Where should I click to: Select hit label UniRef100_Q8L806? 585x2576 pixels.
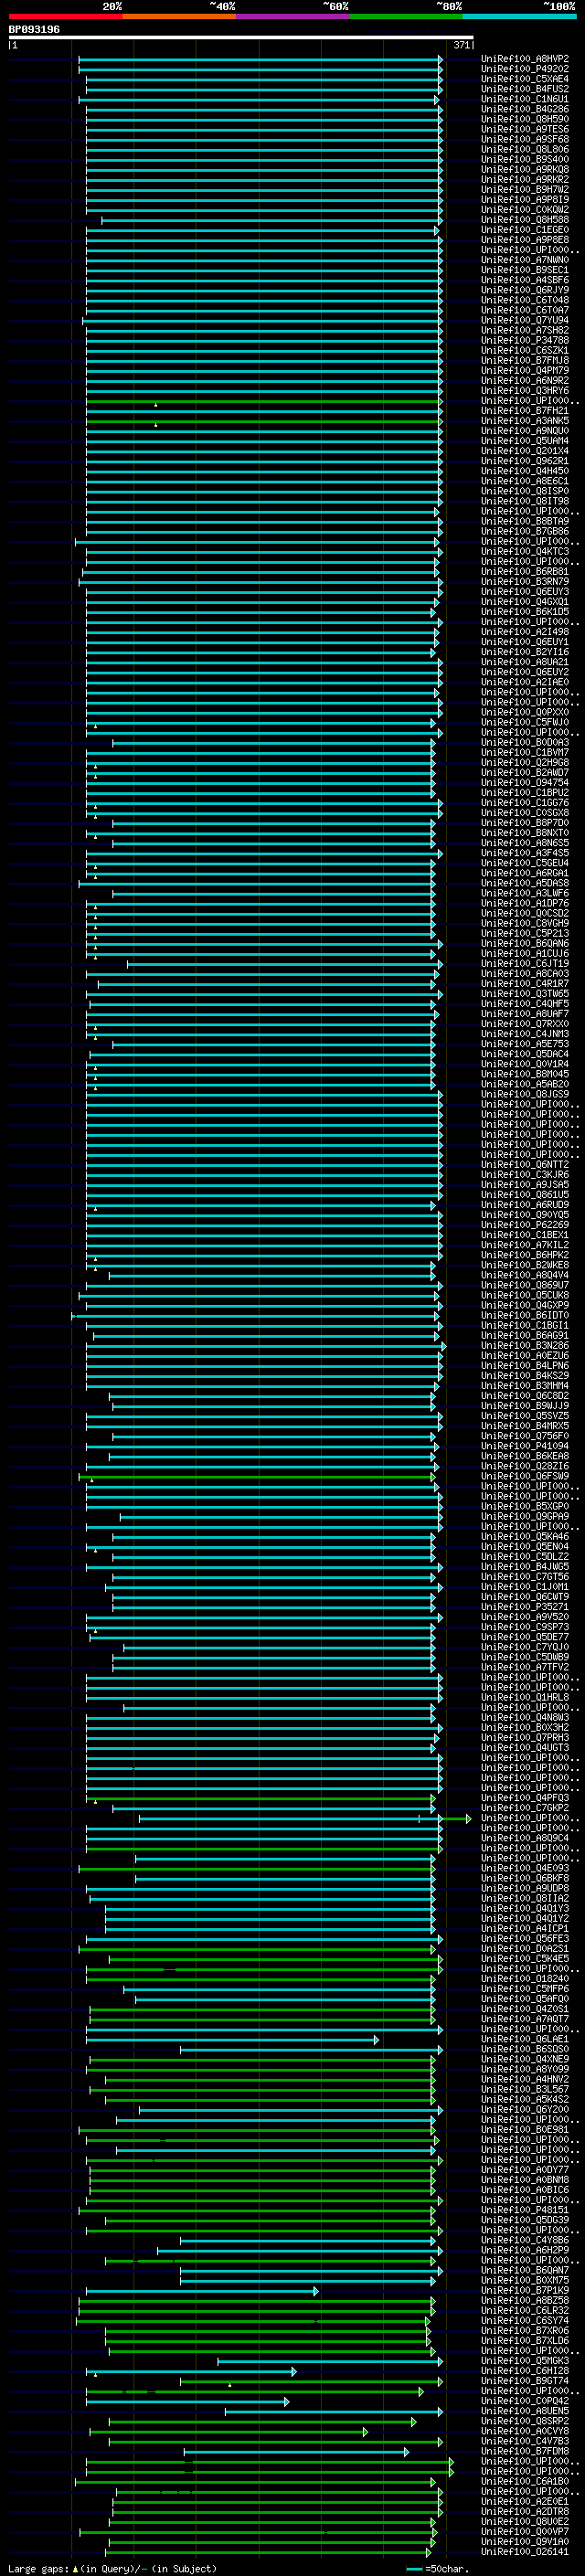[x=525, y=150]
